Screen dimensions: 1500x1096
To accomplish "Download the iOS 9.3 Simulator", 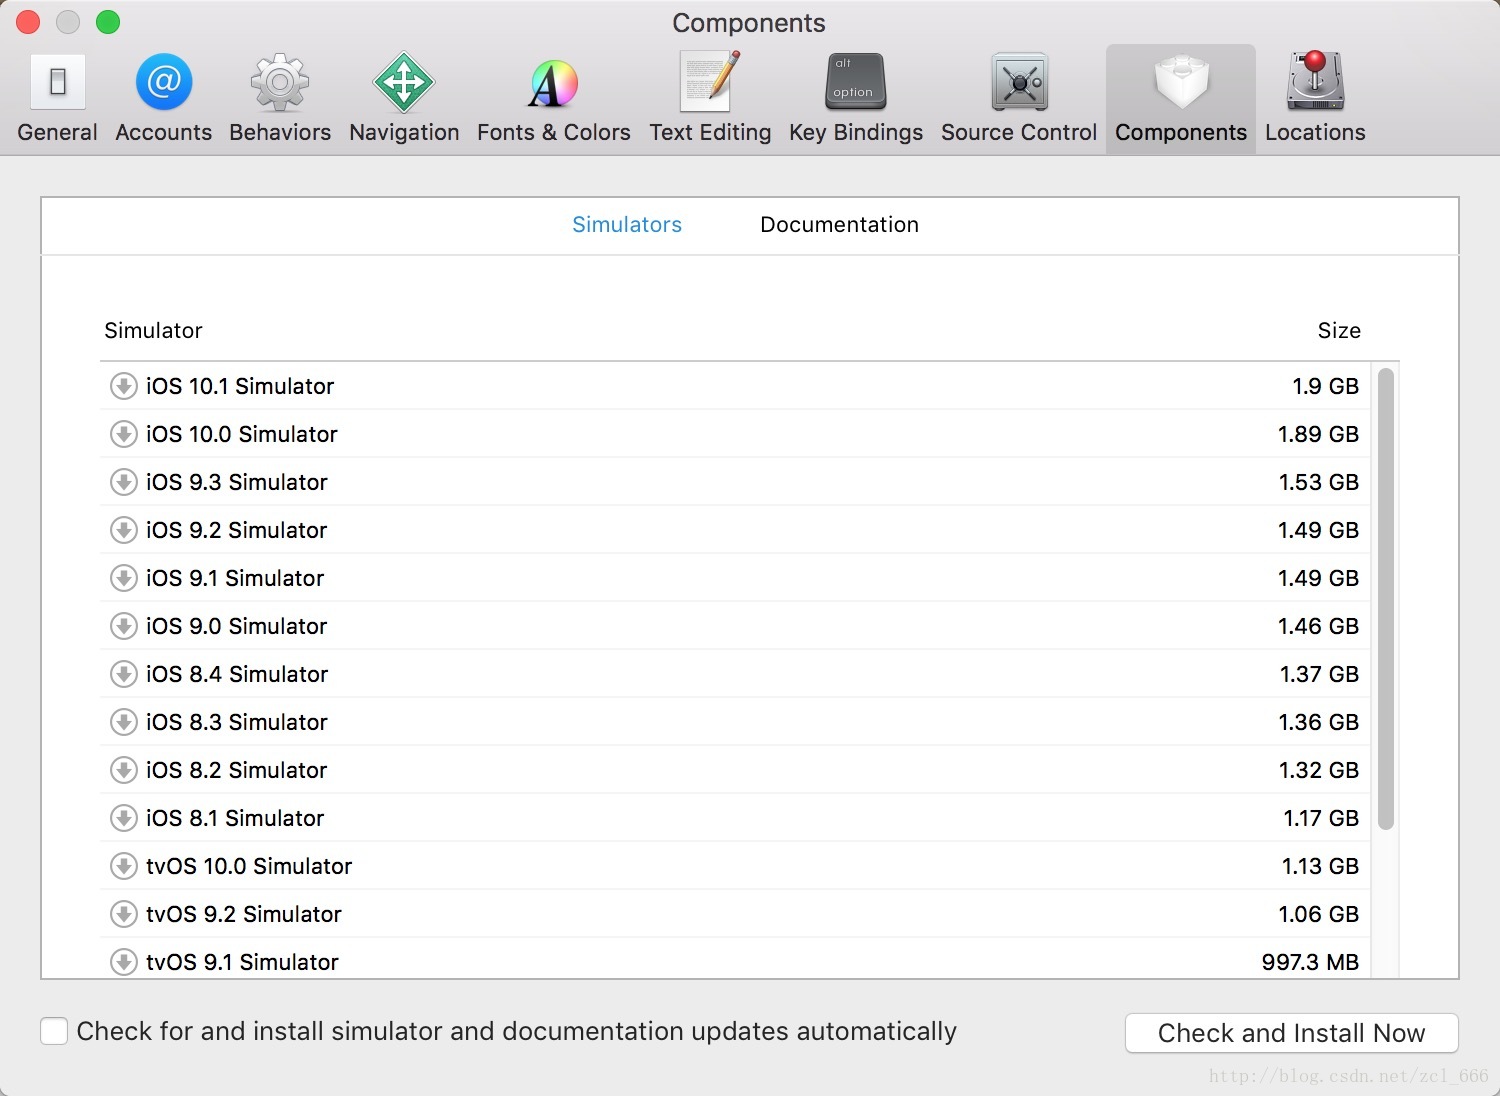I will (123, 482).
